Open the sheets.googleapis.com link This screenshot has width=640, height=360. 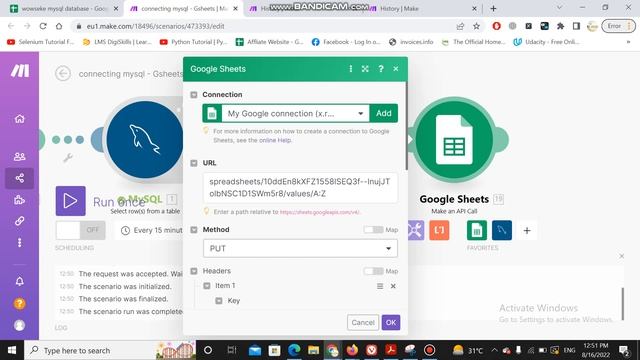[x=320, y=212]
